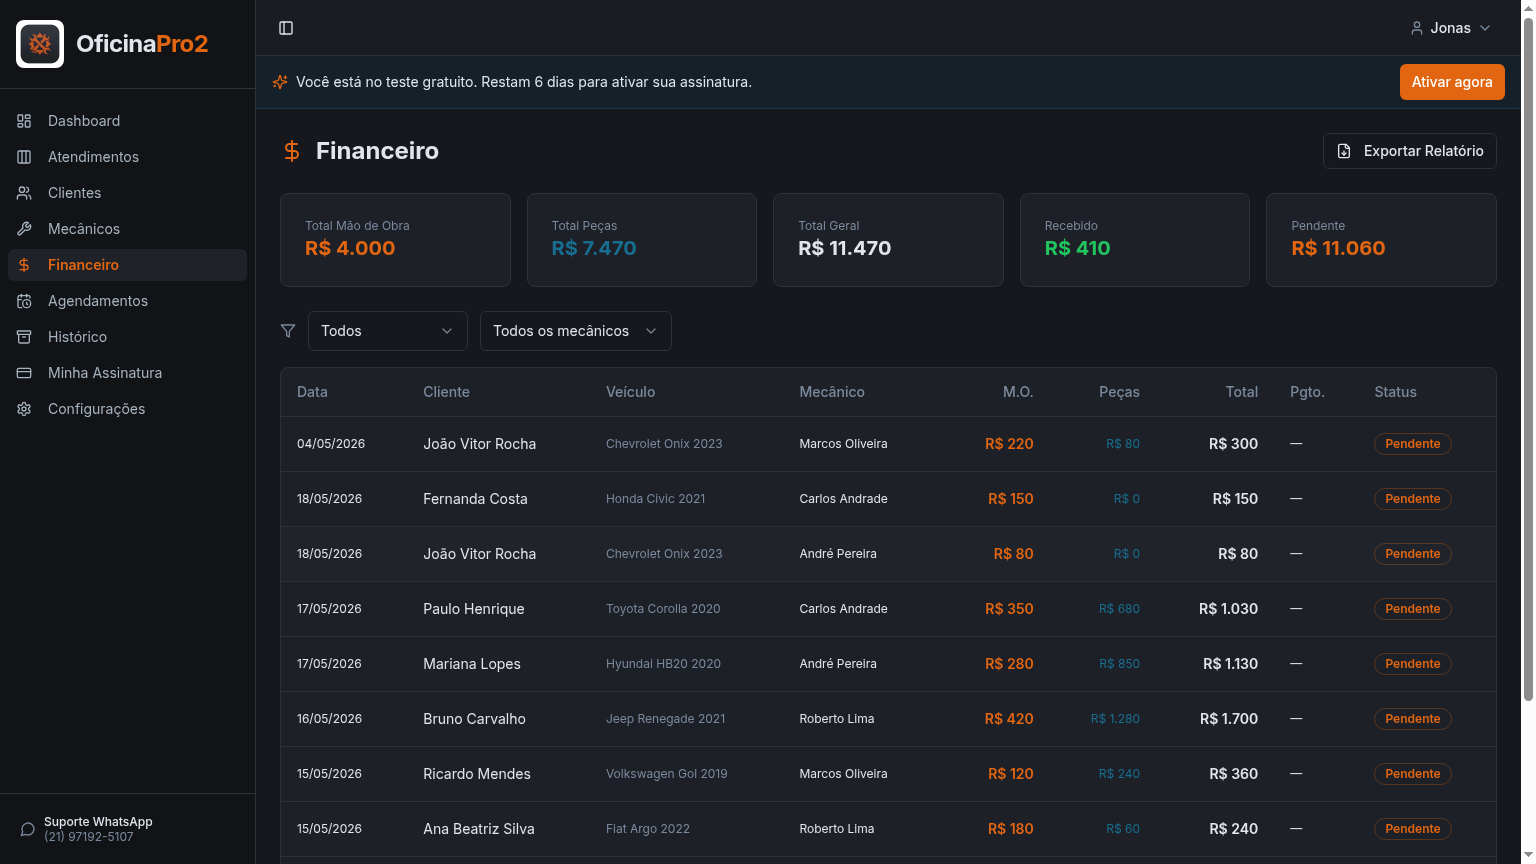The height and width of the screenshot is (864, 1536).
Task: Open Dashboard in the sidebar
Action: click(x=128, y=121)
